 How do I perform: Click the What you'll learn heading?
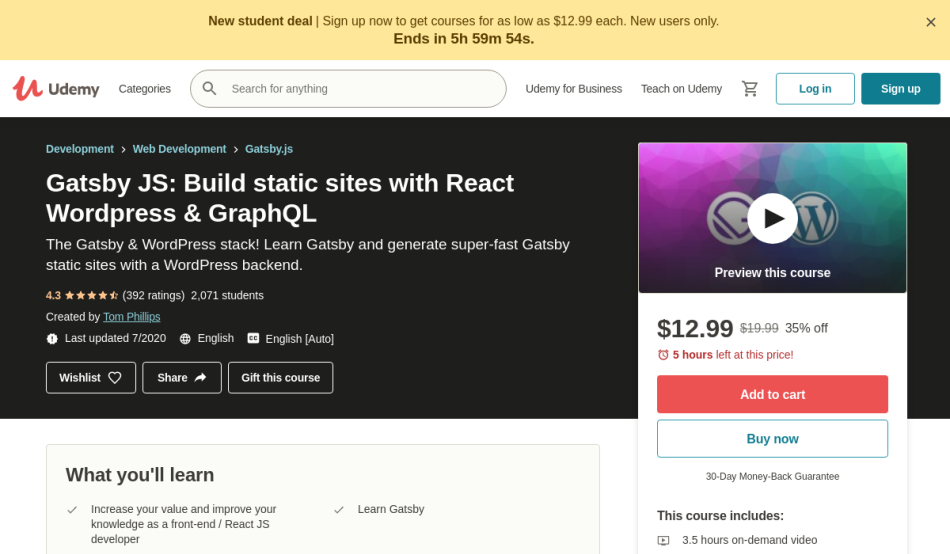coord(140,475)
